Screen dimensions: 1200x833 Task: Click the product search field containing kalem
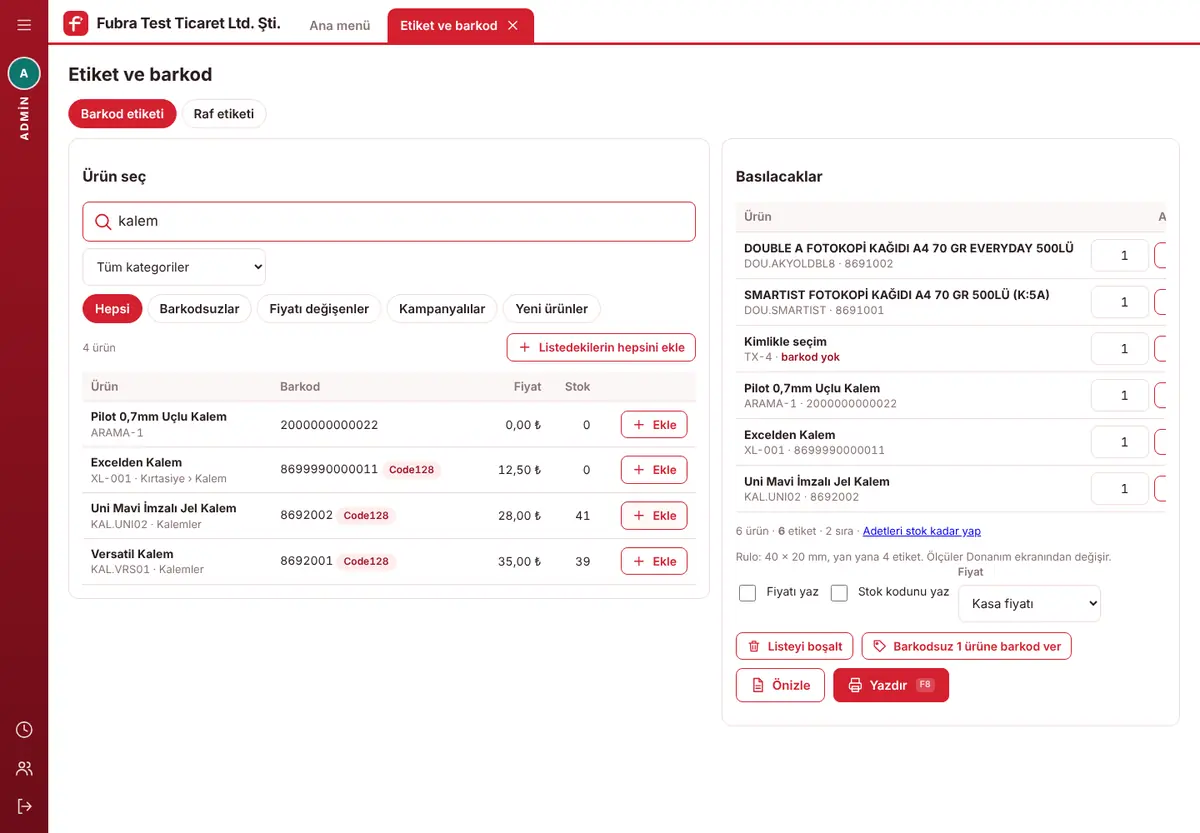click(389, 222)
